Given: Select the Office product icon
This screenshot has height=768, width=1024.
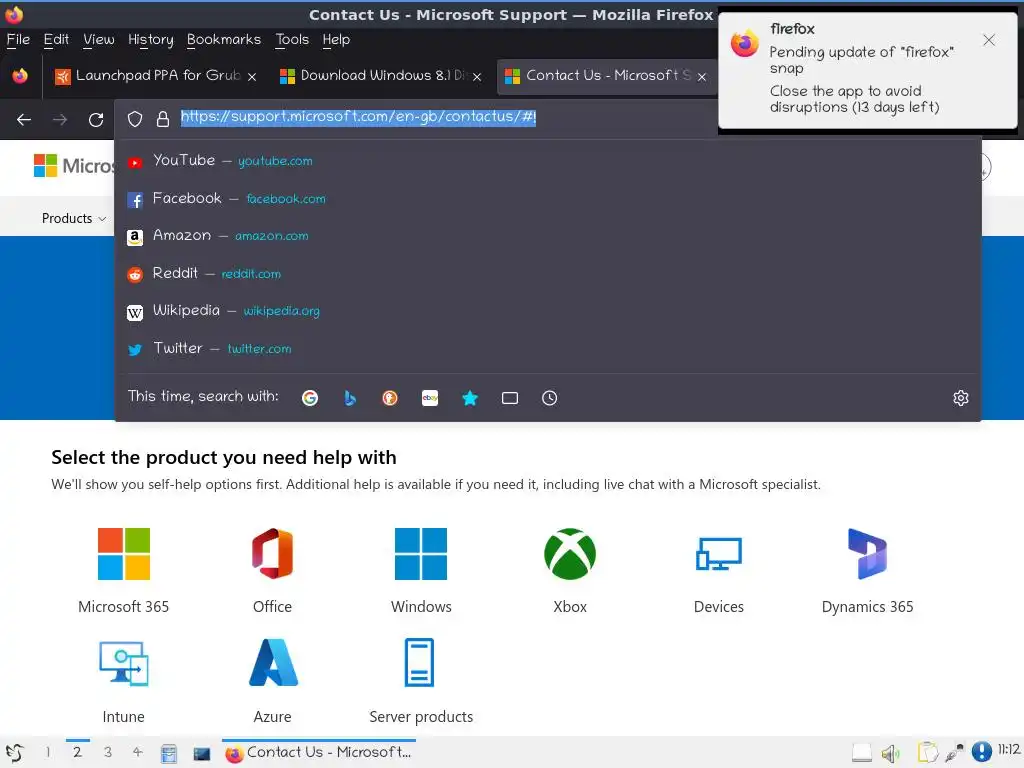Looking at the screenshot, I should [272, 554].
